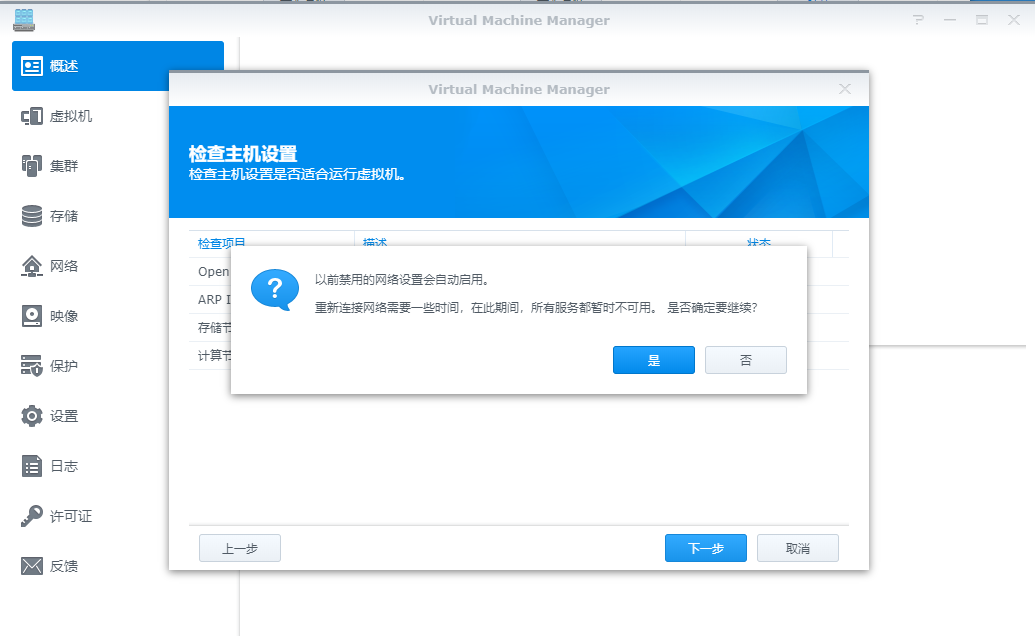Click the help question mark icon
Image resolution: width=1035 pixels, height=636 pixels.
[x=918, y=19]
